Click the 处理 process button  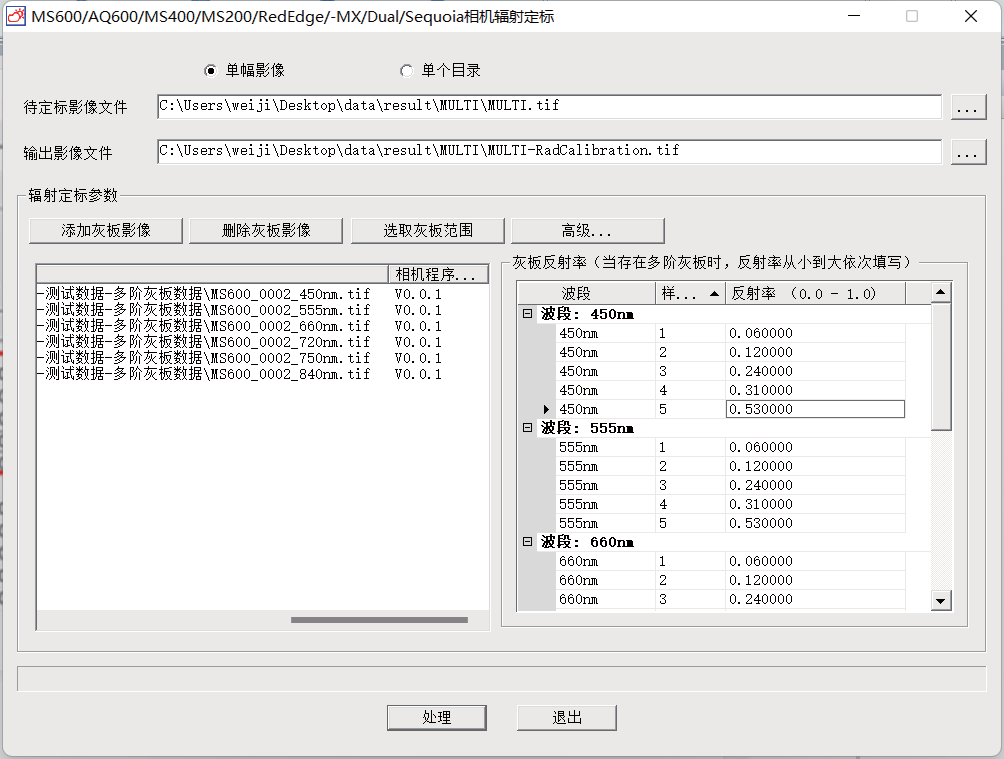pyautogui.click(x=437, y=717)
